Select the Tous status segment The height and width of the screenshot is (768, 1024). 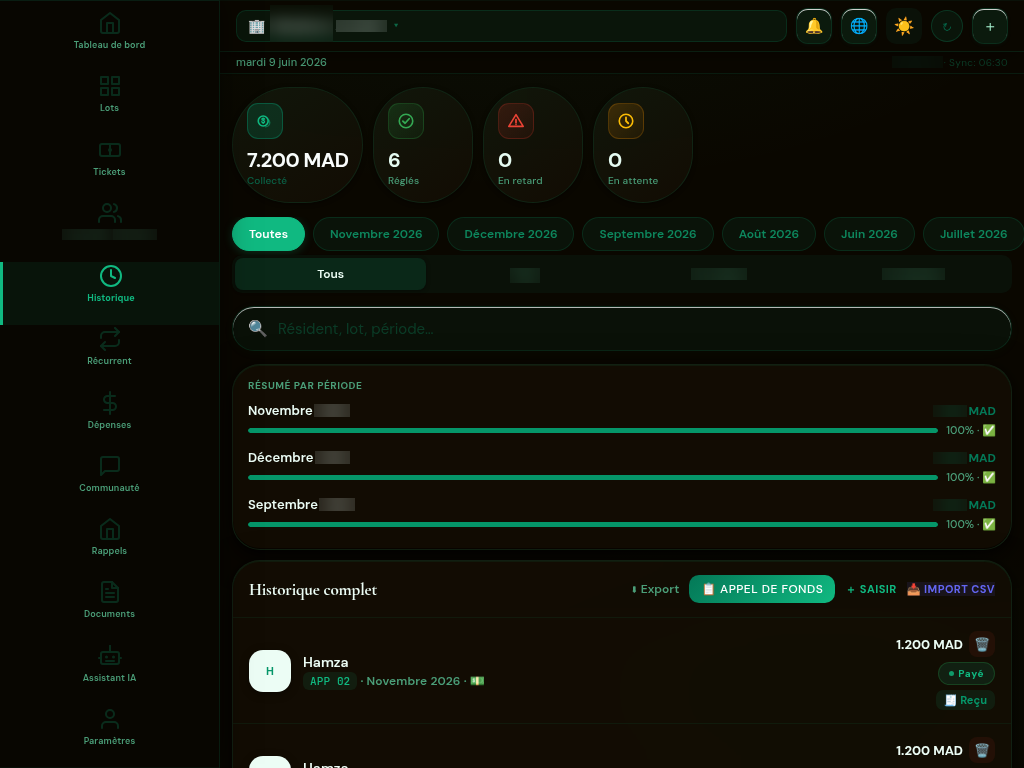point(330,274)
